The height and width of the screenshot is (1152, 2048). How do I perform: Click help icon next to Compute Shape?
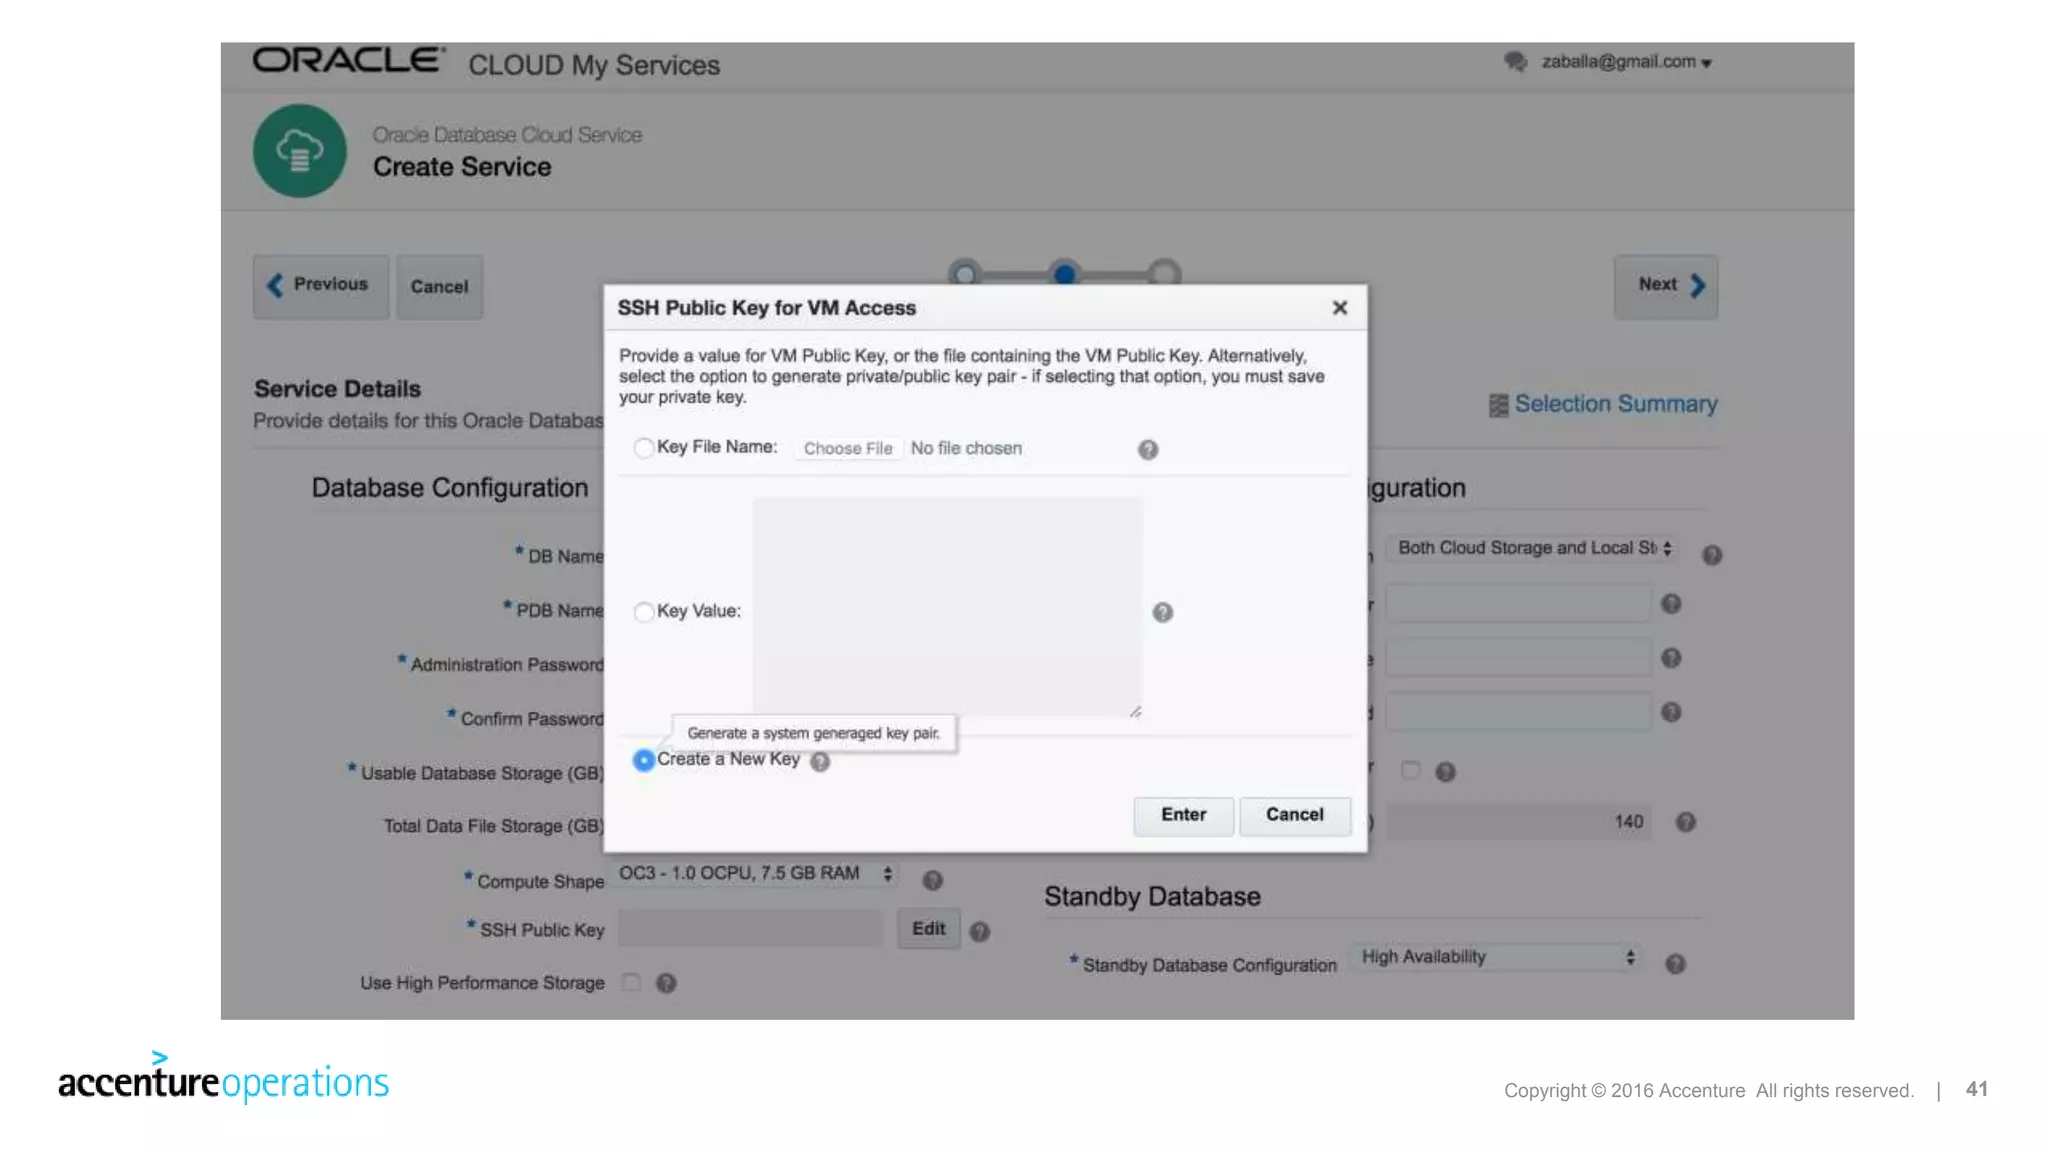click(932, 880)
